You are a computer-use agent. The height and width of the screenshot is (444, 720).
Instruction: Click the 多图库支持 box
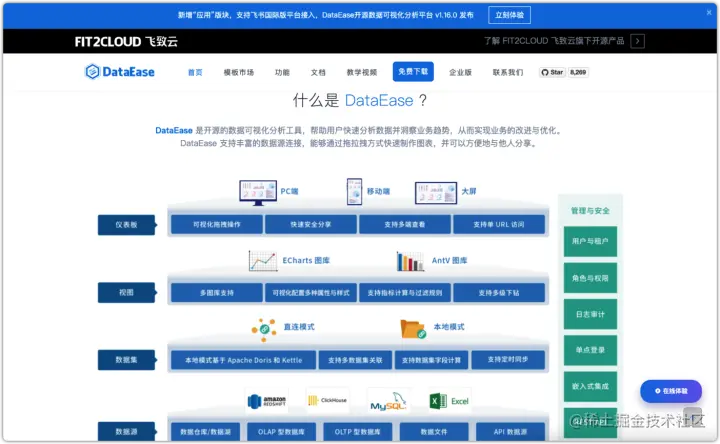pos(217,292)
